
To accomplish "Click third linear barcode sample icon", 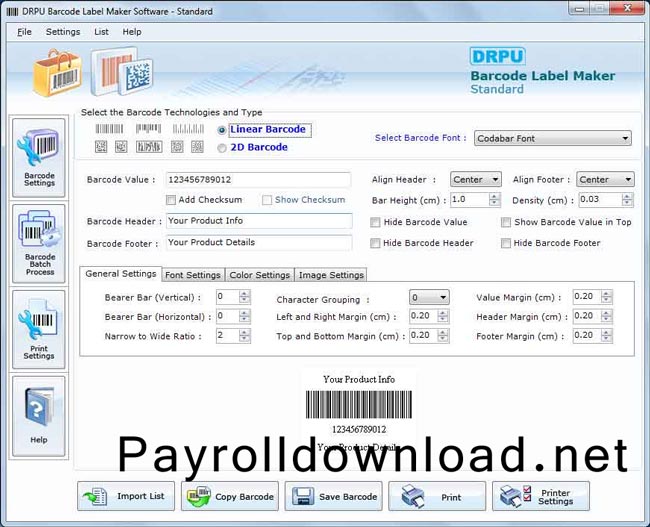I will (x=188, y=129).
